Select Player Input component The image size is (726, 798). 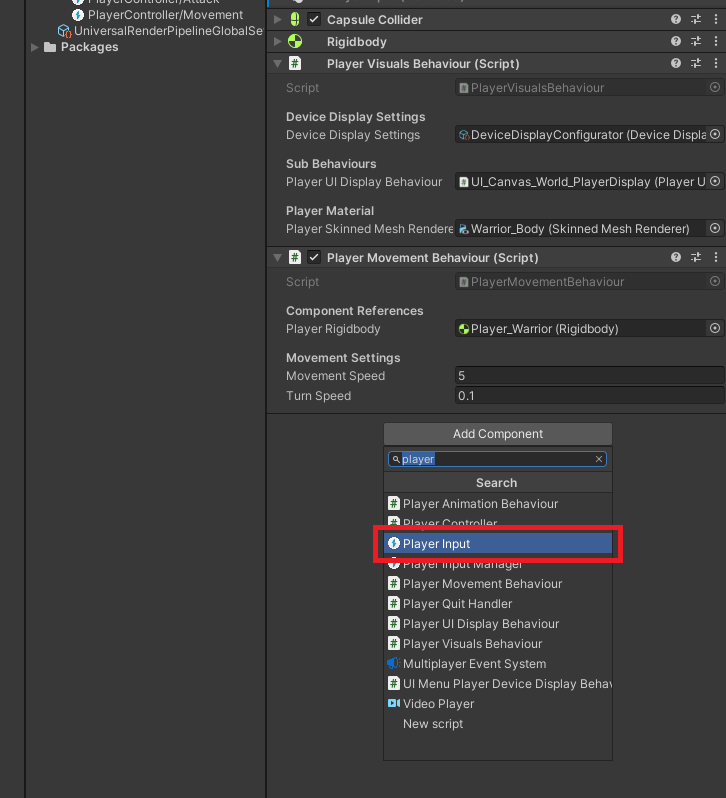tap(498, 544)
